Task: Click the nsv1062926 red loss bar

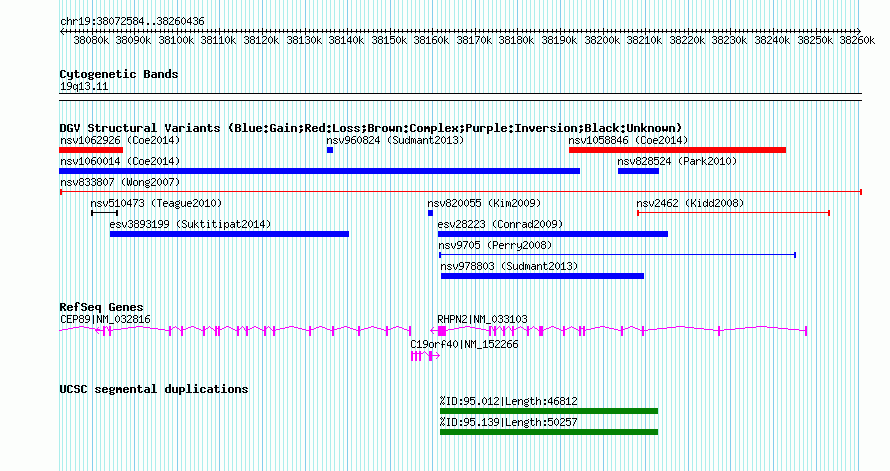Action: [91, 150]
